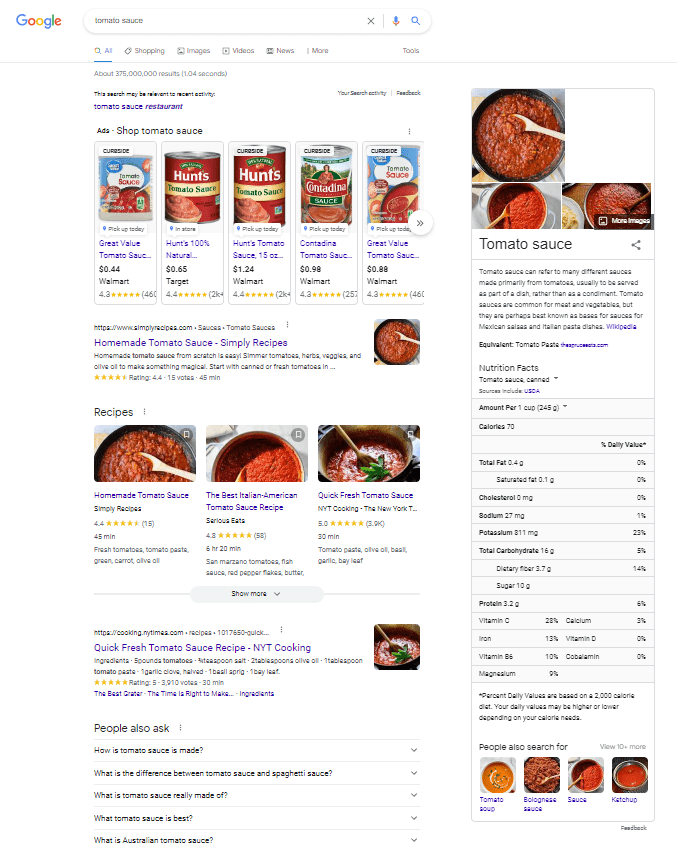Open the Shopping tab
This screenshot has width=677, height=843.
(x=145, y=51)
